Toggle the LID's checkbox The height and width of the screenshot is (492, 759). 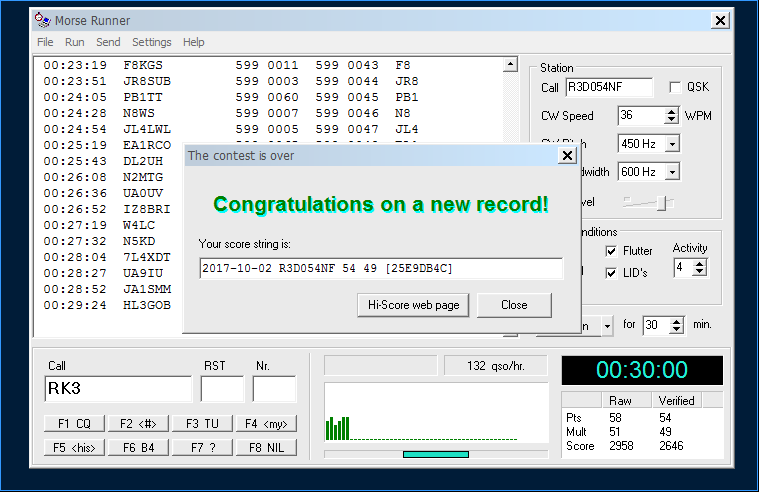(x=611, y=273)
